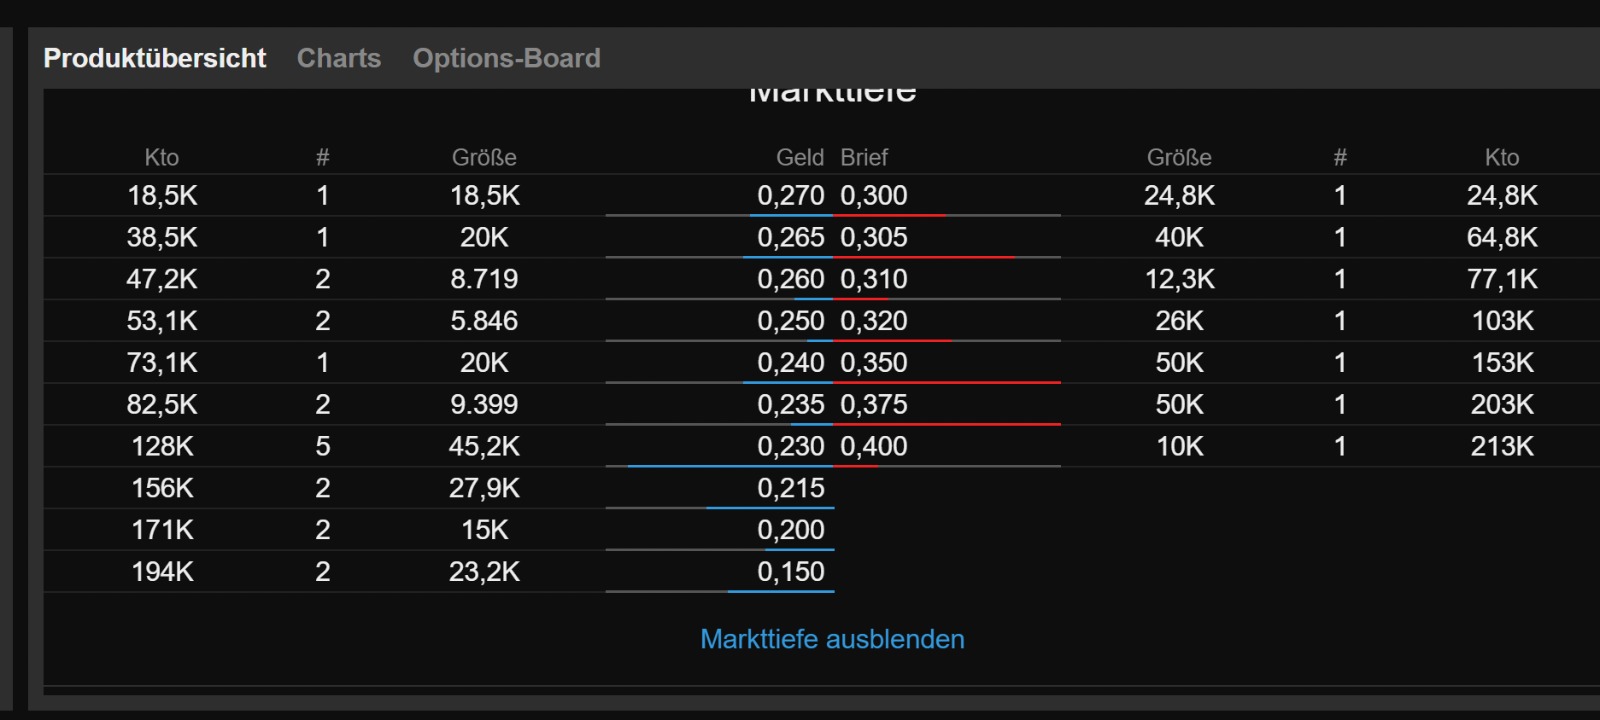This screenshot has height=720, width=1600.
Task: Select the Produktübersicht tab
Action: click(x=155, y=58)
